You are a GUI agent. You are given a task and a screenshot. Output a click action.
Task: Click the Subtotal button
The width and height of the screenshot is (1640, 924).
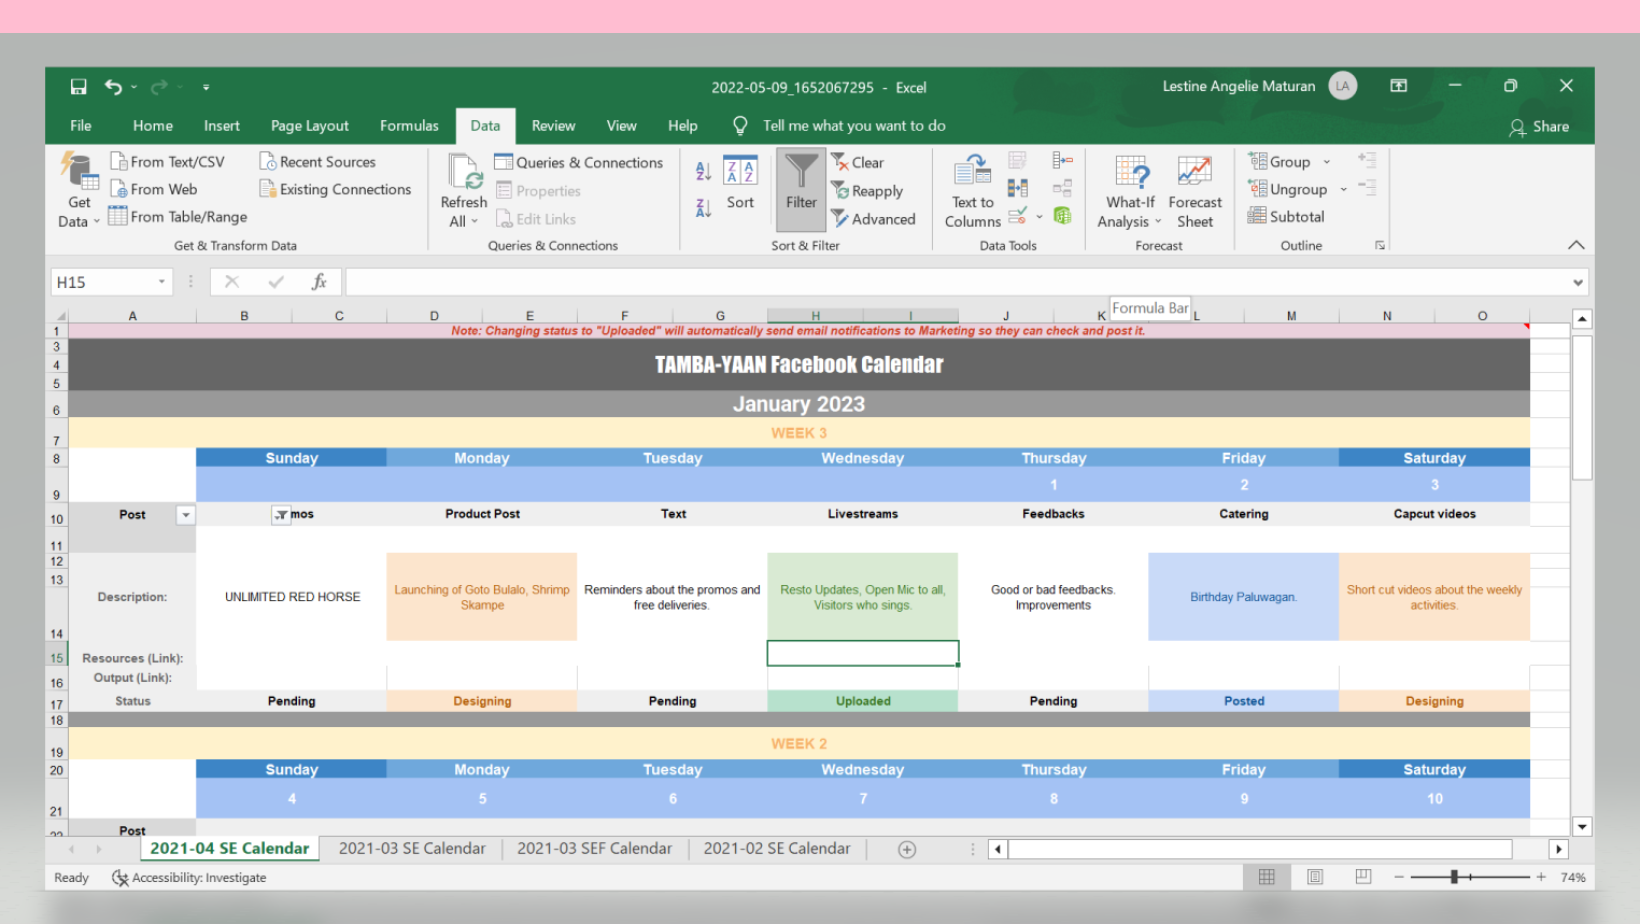[x=1286, y=216]
